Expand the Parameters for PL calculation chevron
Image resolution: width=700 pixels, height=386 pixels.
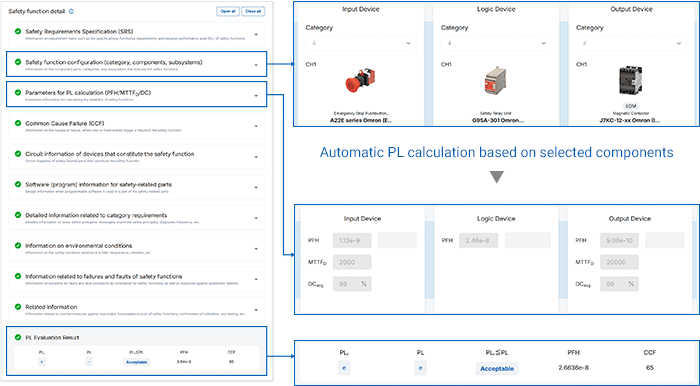256,95
